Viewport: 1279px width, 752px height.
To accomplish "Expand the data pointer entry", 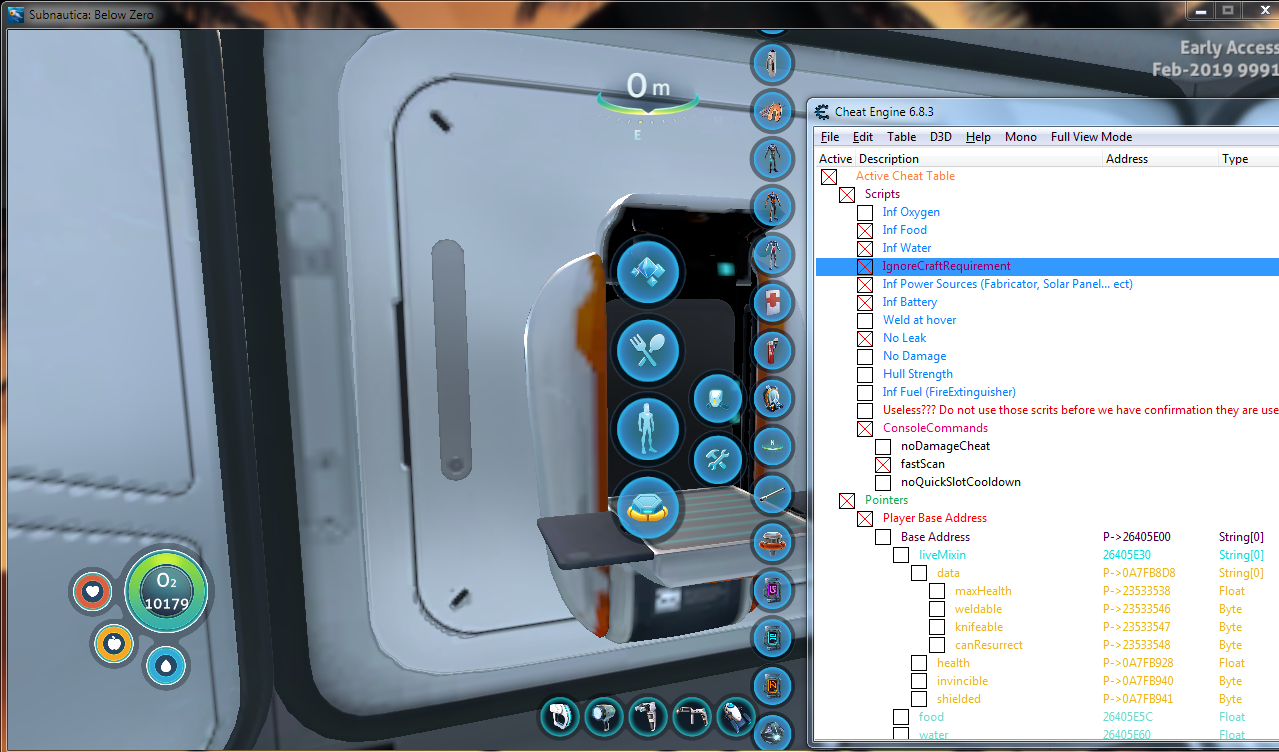I will click(x=919, y=573).
